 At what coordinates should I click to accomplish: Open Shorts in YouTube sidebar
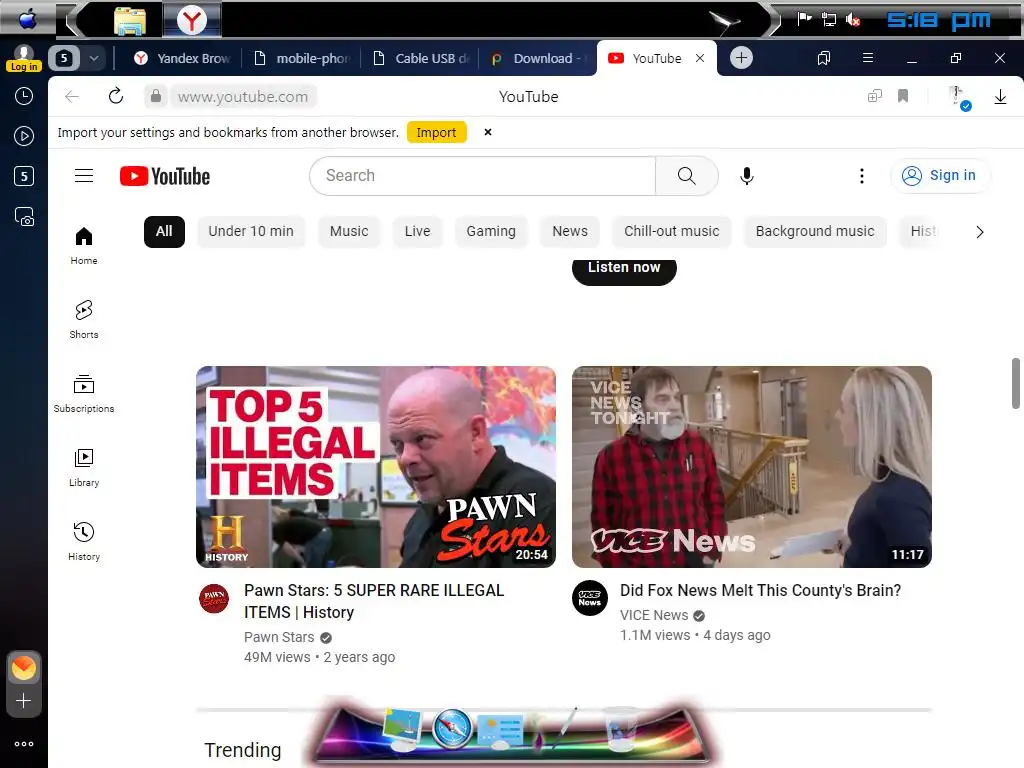tap(84, 319)
